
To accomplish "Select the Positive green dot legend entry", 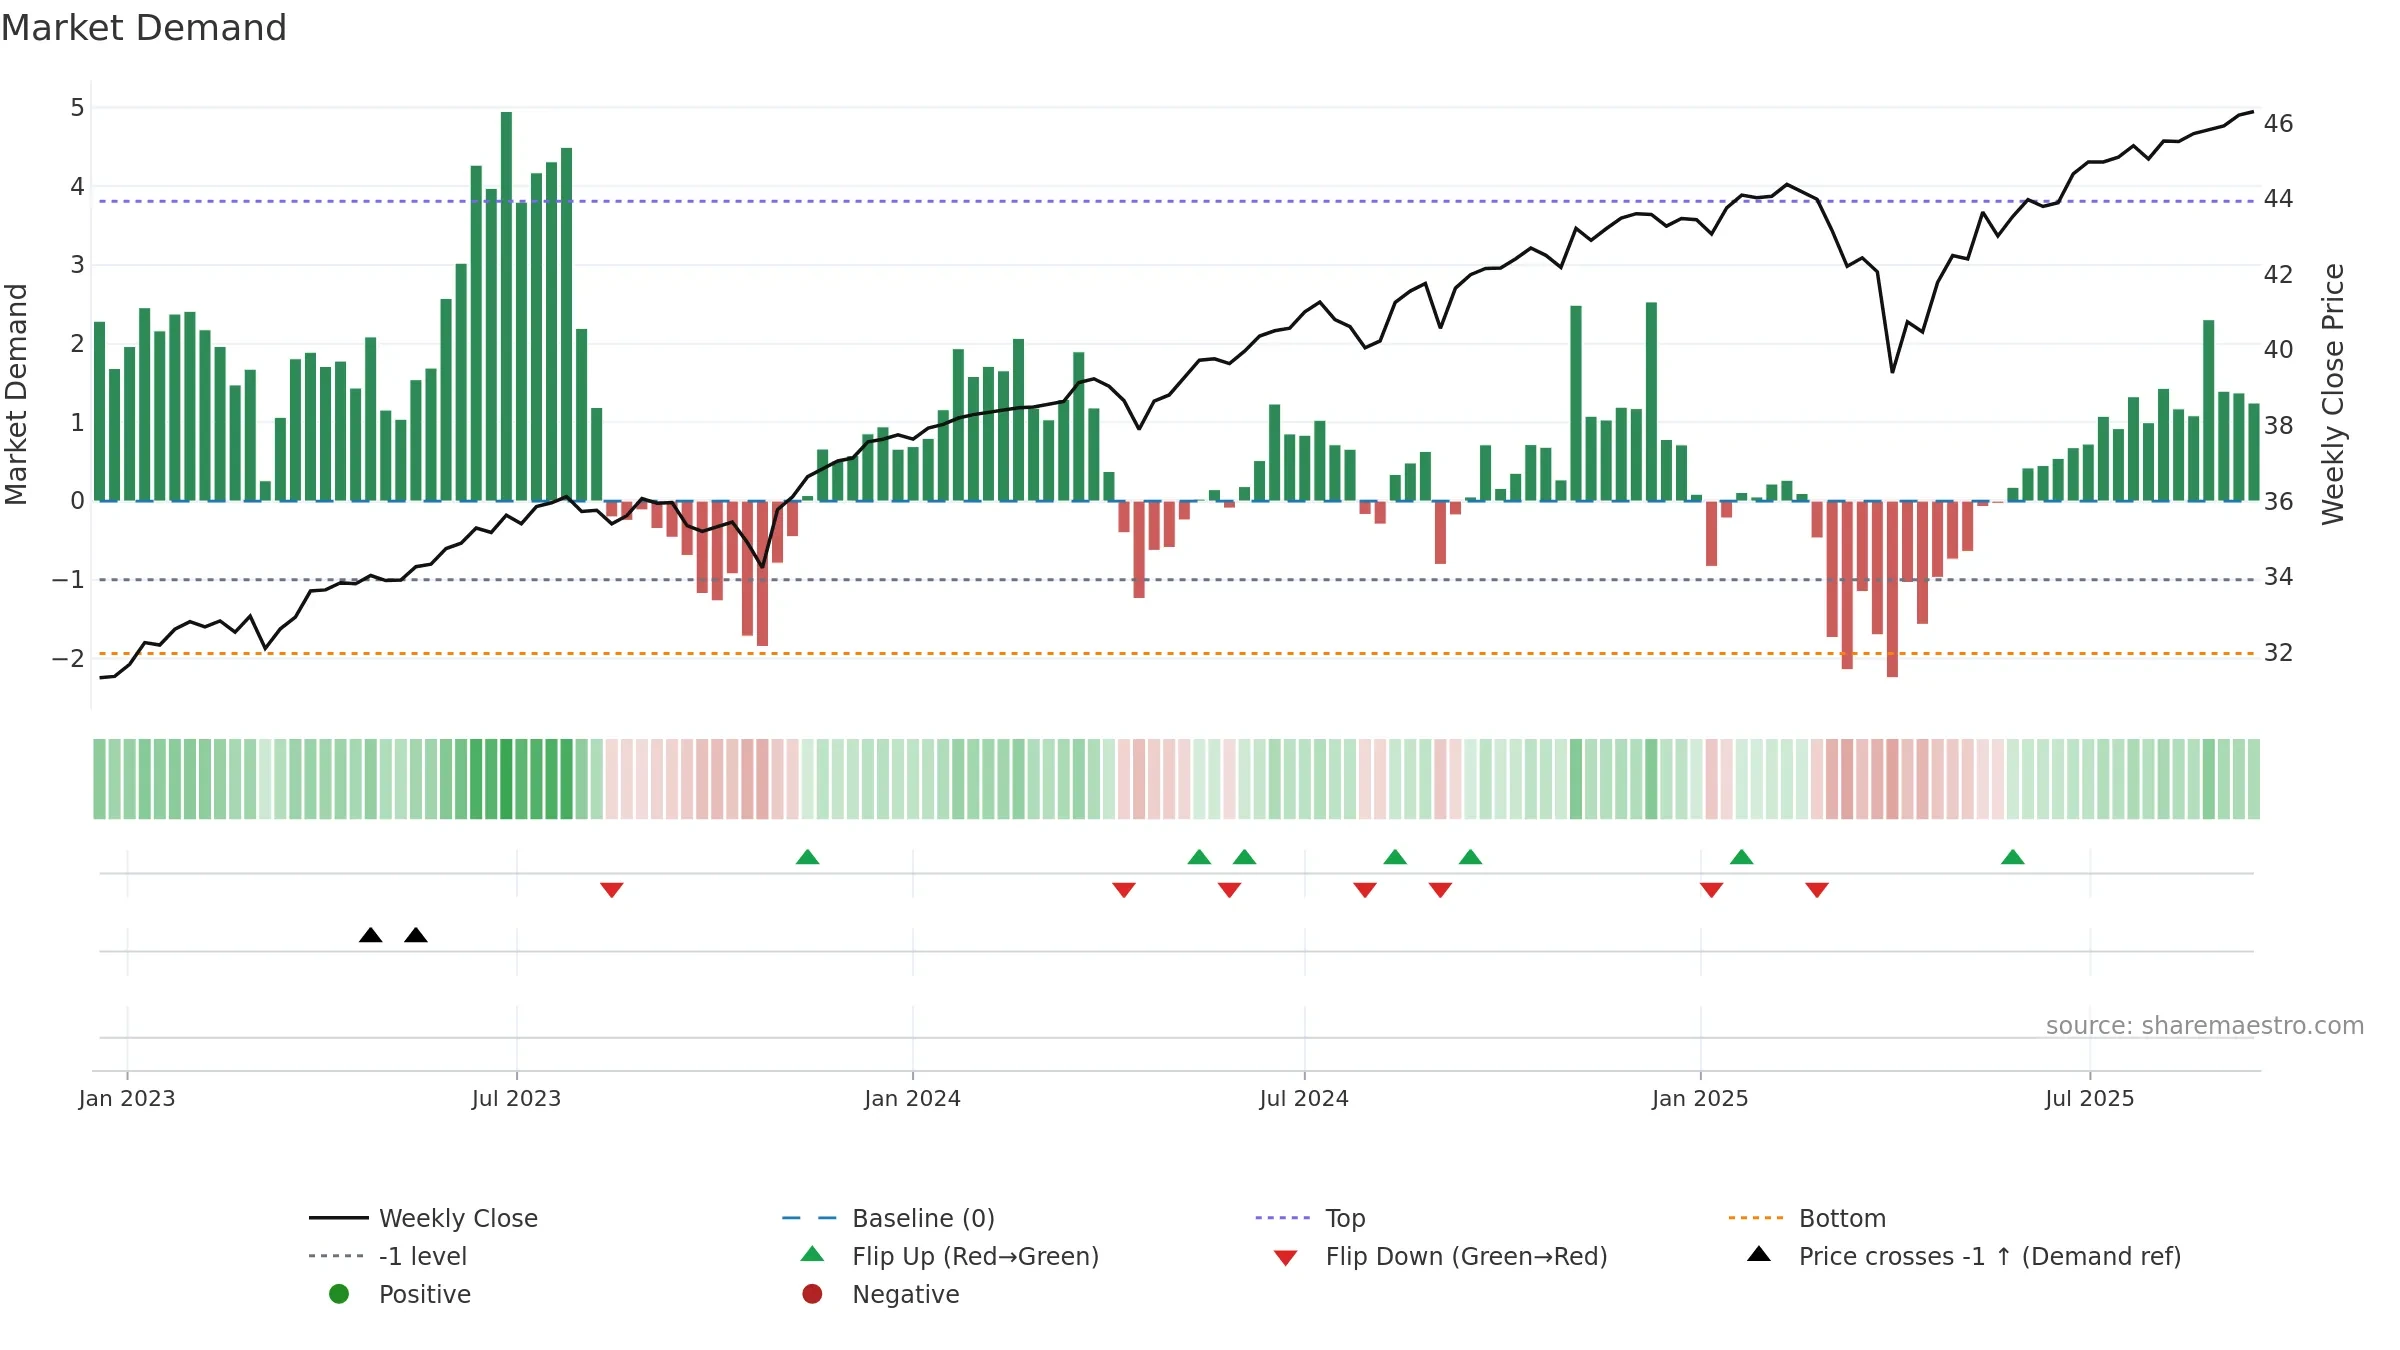I will click(399, 1294).
